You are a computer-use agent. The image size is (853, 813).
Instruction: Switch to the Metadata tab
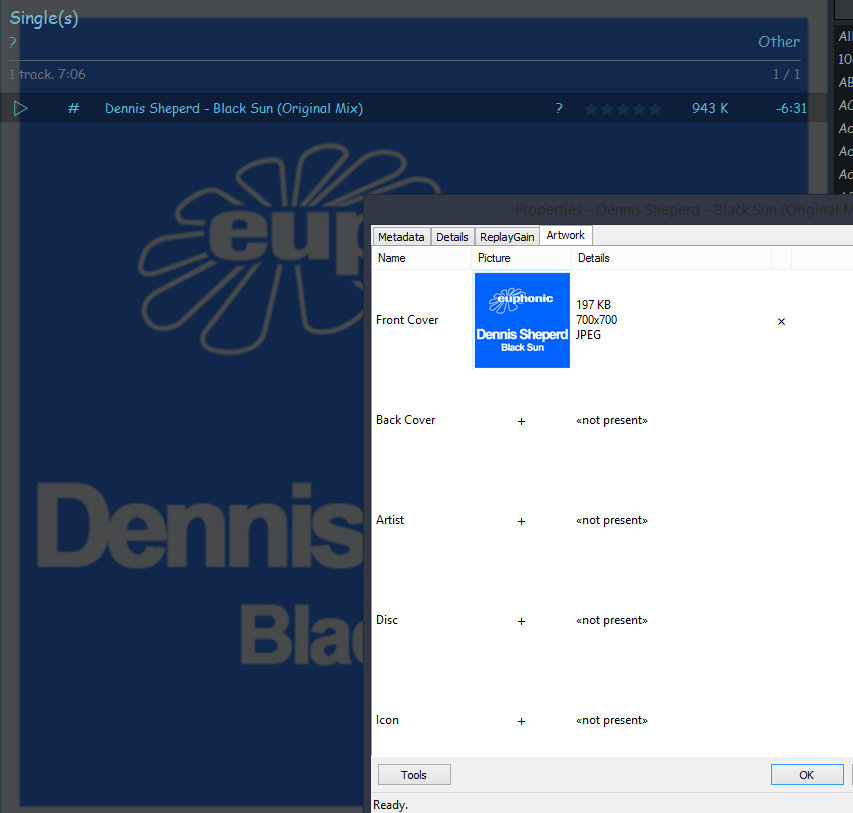click(401, 237)
